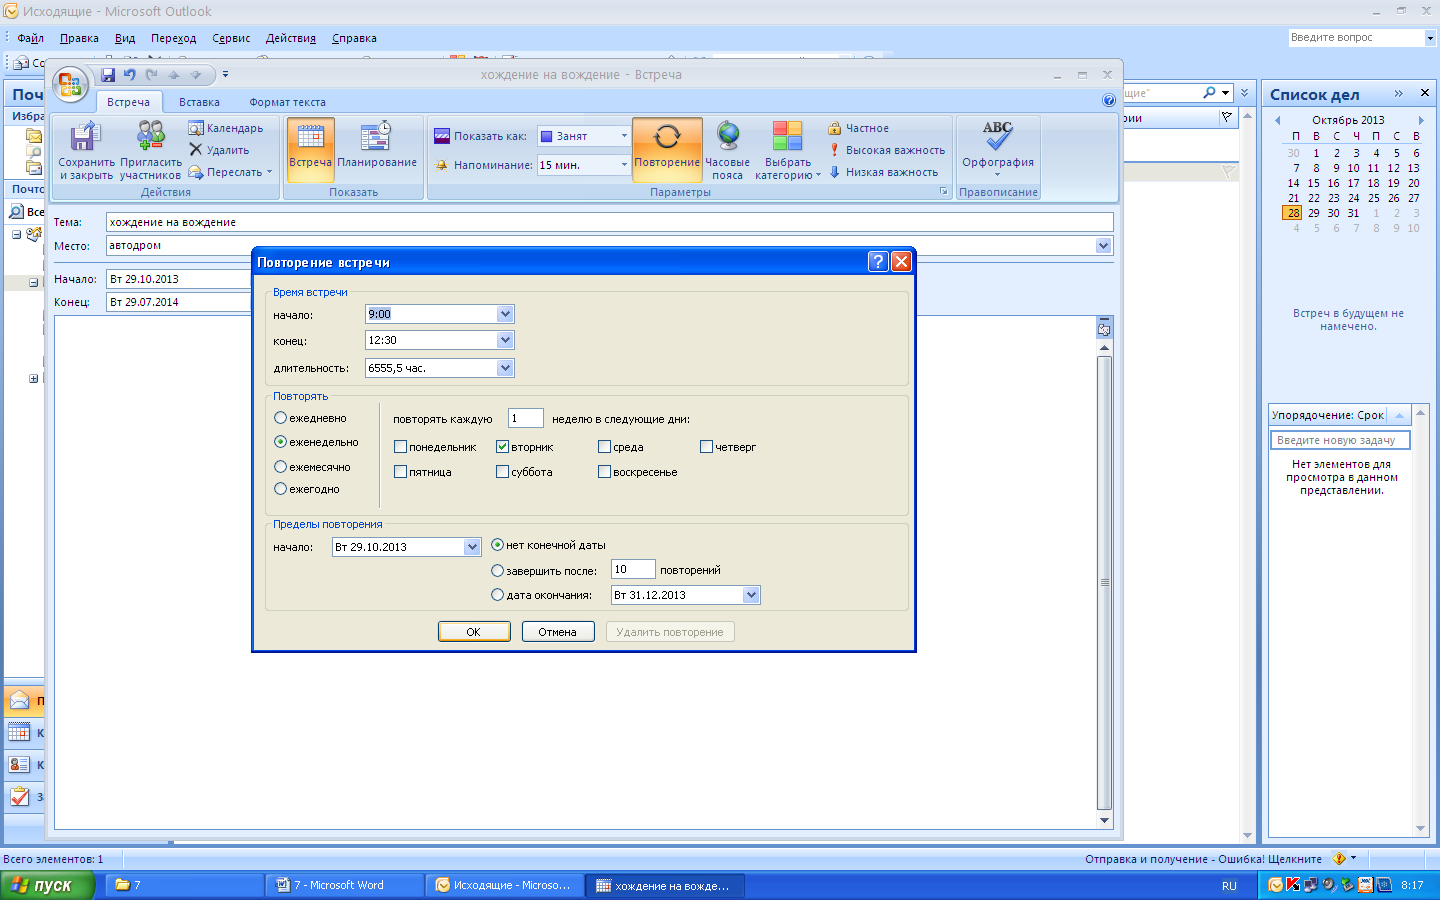Viewport: 1440px width, 900px height.
Task: Switch to Формат текста ribbon tab
Action: click(x=287, y=102)
